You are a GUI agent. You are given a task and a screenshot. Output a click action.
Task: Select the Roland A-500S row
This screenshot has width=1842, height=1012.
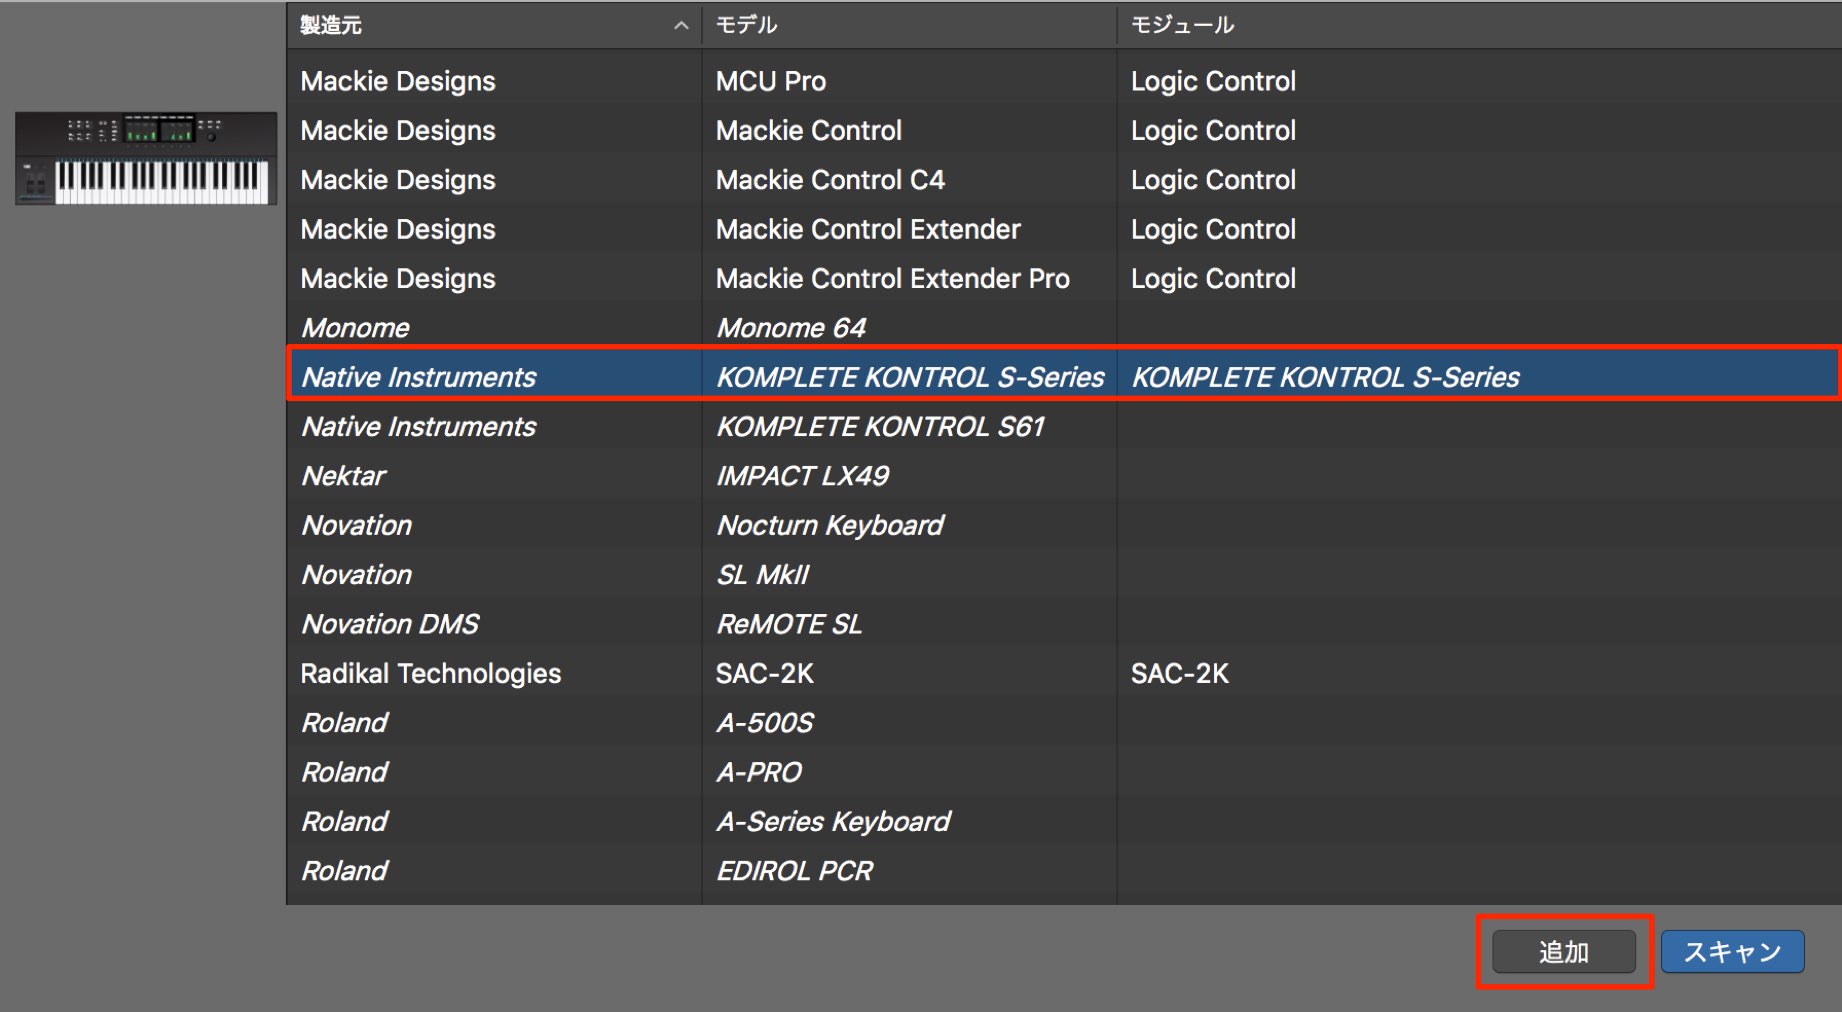(x=1064, y=722)
